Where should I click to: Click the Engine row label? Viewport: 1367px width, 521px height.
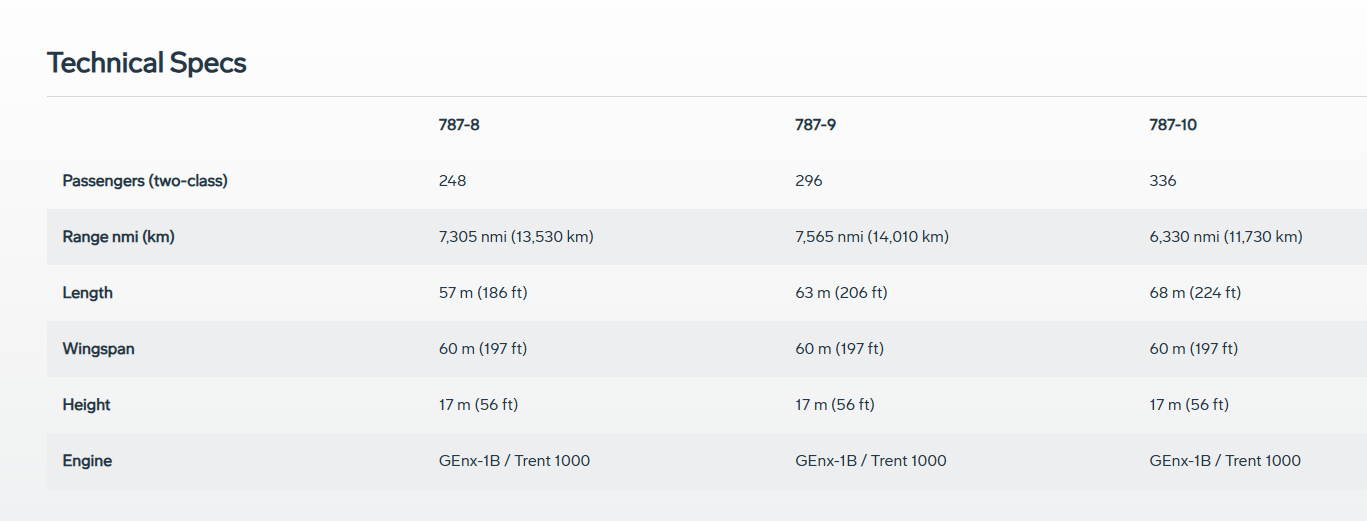[x=87, y=461]
